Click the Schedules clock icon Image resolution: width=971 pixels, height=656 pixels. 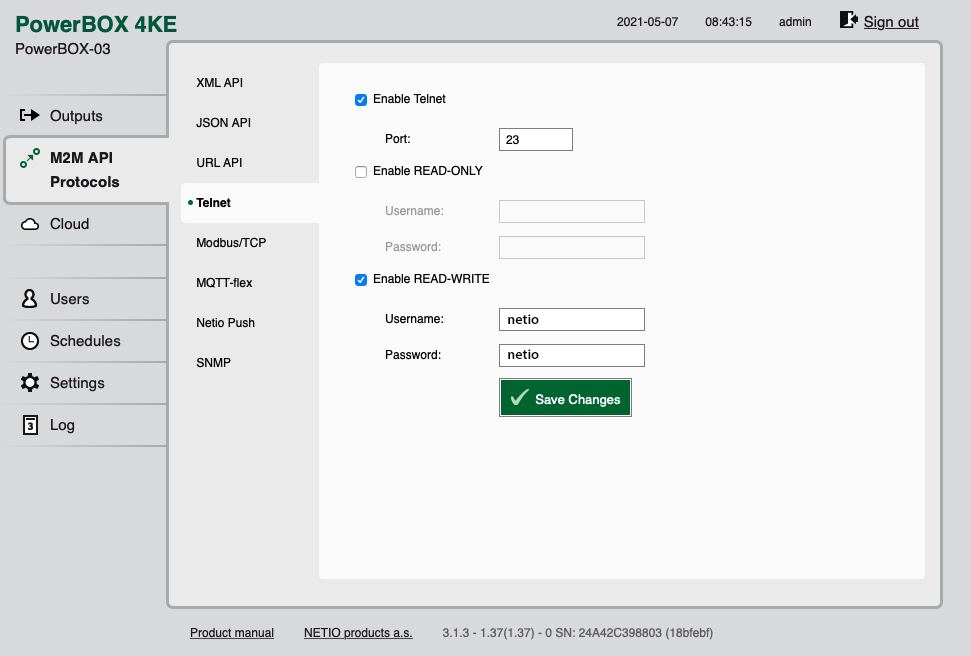pos(30,341)
